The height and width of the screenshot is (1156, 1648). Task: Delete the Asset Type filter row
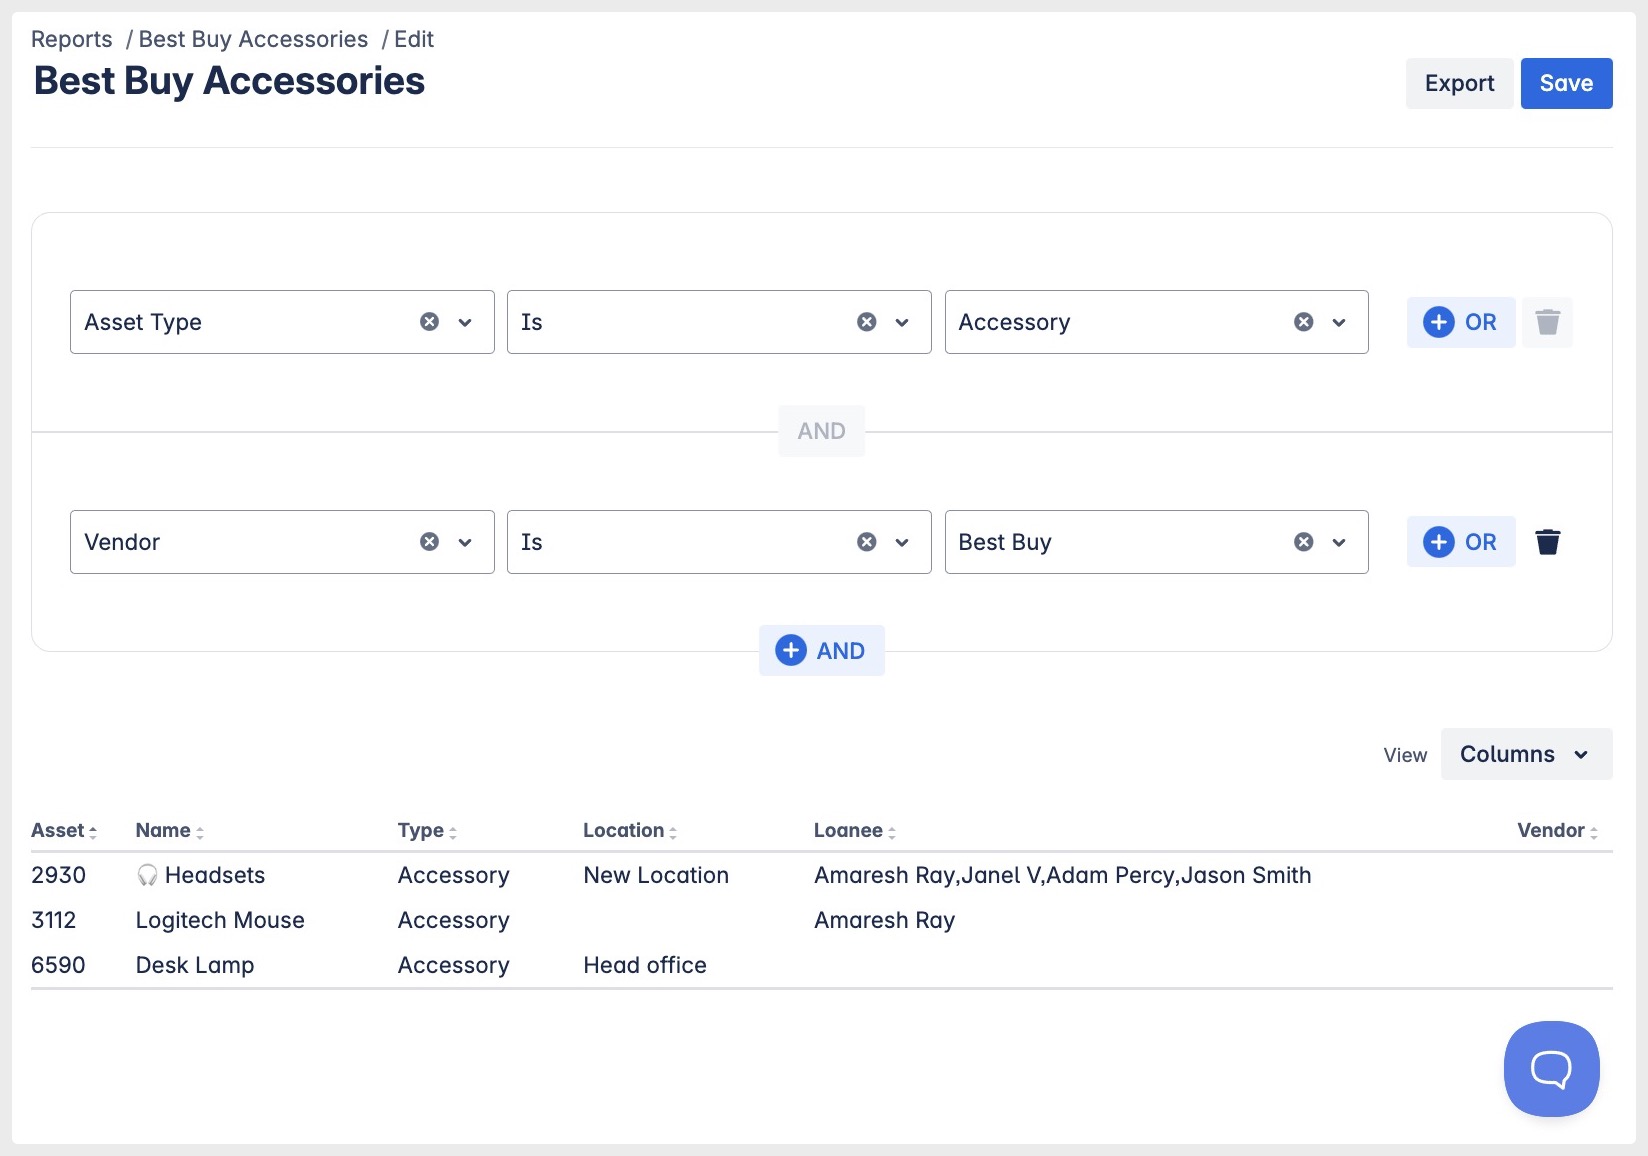pyautogui.click(x=1547, y=322)
